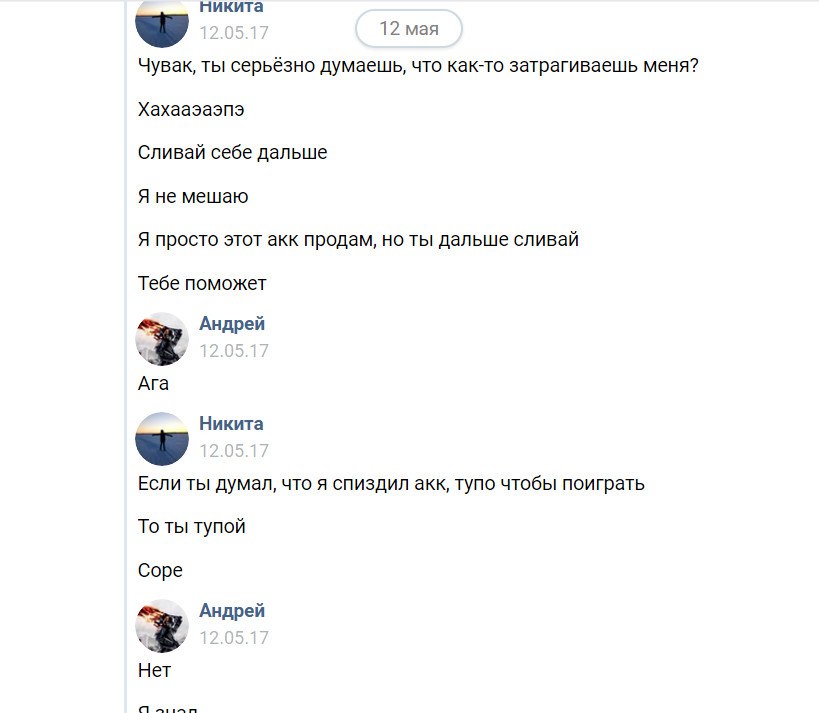Click Никита's avatar above «Если ты думал»
Viewport: 819px width, 713px height.
click(162, 438)
